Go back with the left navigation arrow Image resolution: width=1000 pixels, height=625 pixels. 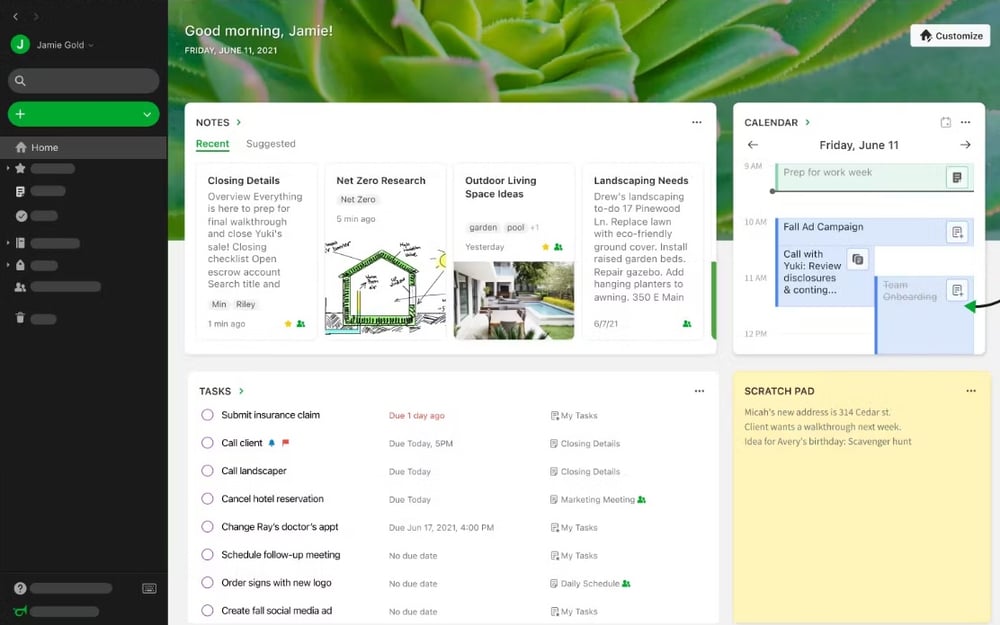[x=16, y=17]
